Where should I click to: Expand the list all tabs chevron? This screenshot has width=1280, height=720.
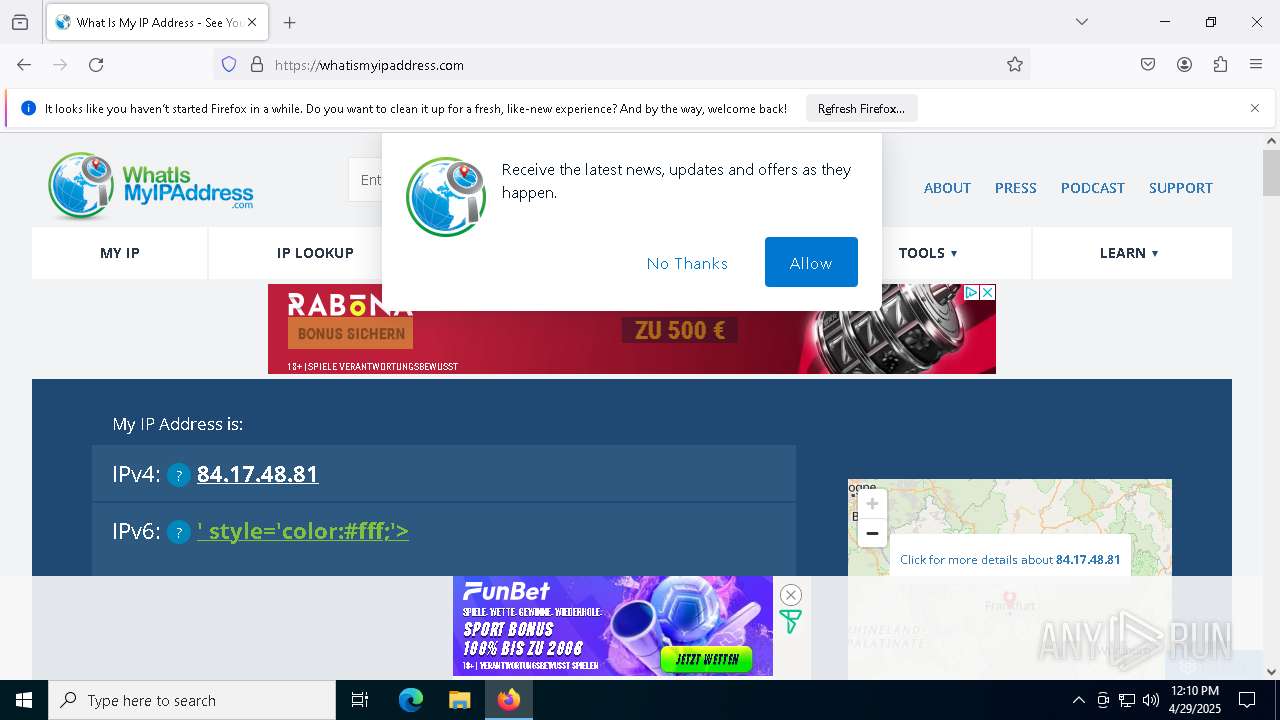(x=1082, y=22)
